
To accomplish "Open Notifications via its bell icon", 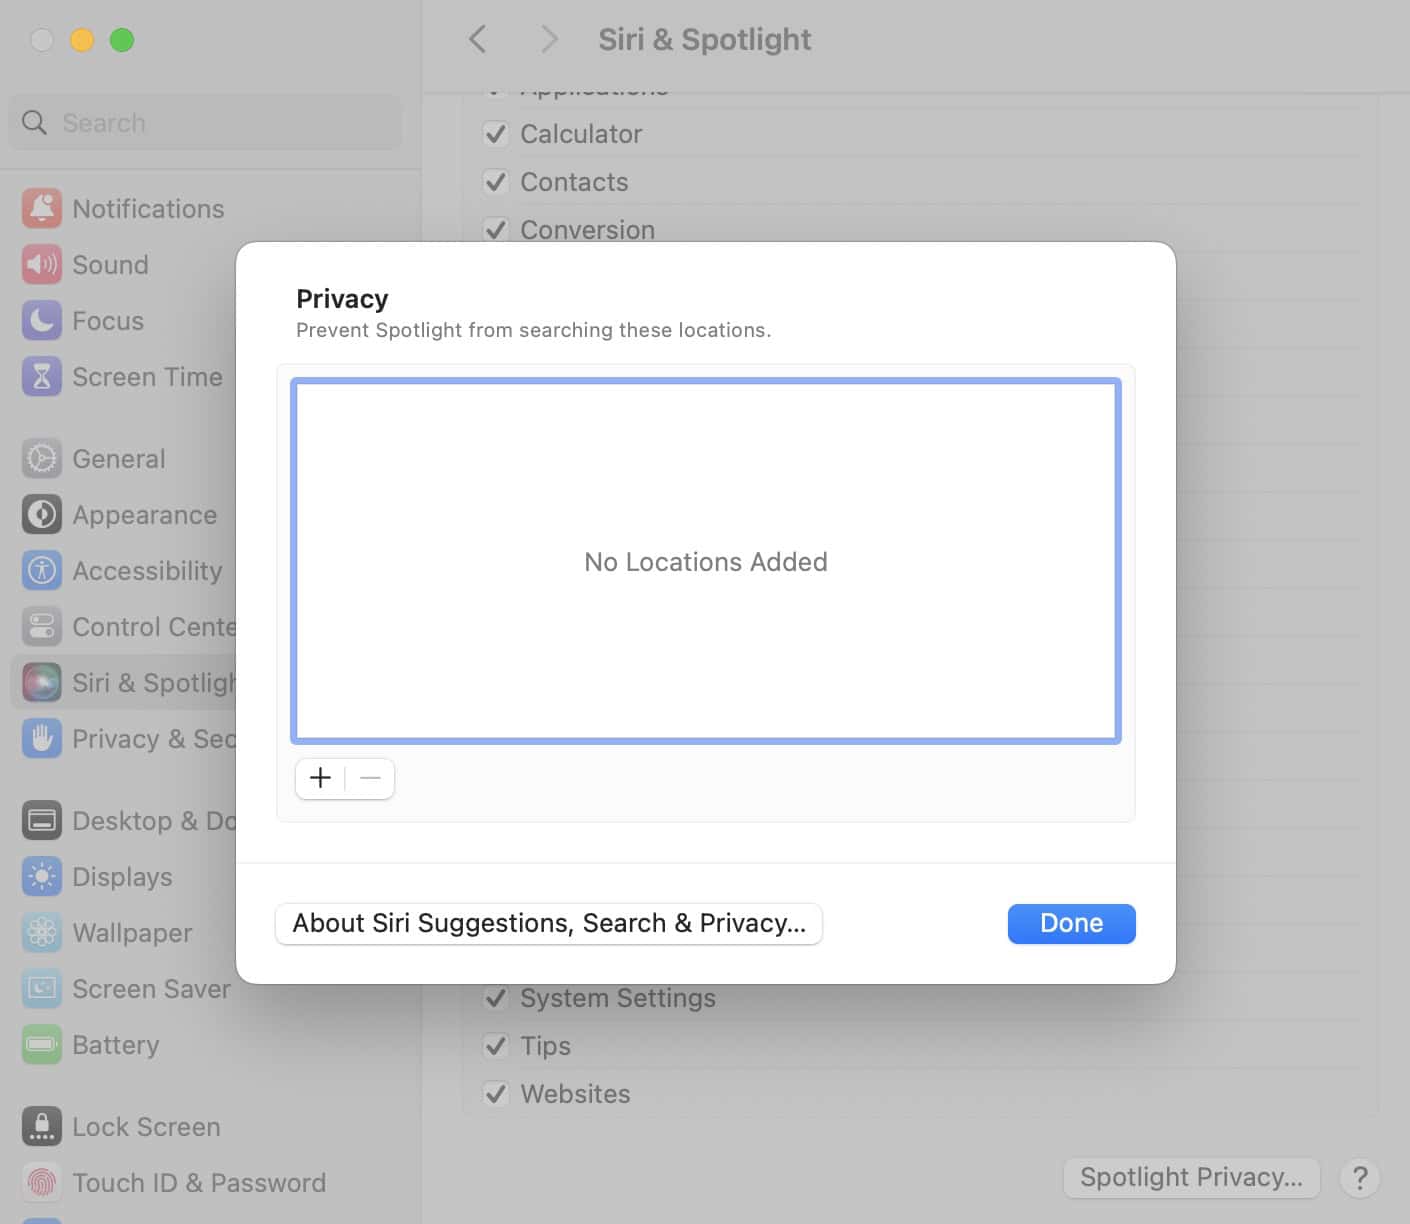I will pos(42,209).
